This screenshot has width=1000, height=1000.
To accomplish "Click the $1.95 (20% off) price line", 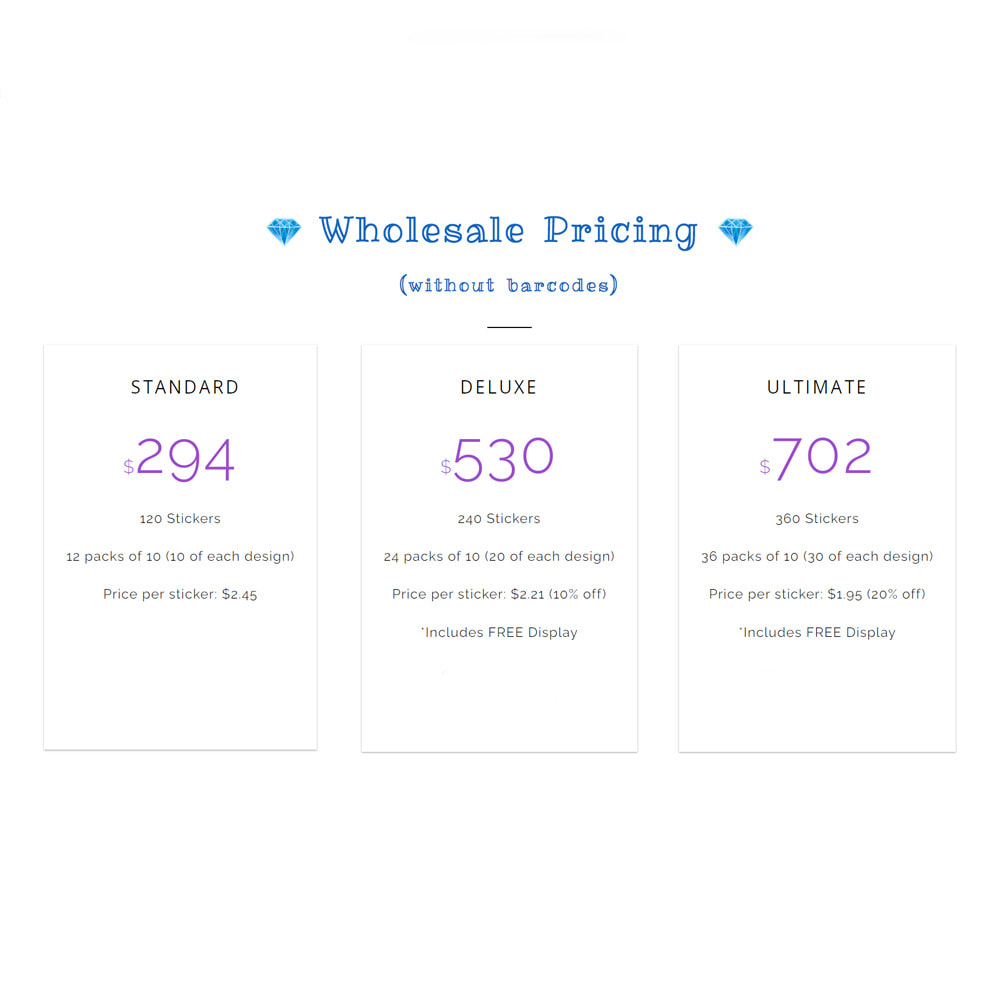I will pyautogui.click(x=817, y=594).
